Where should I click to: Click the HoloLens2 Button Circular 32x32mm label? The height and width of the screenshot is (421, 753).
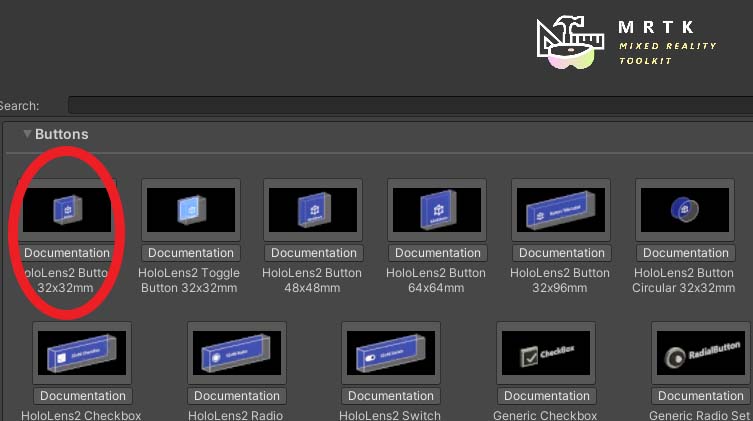coord(683,280)
